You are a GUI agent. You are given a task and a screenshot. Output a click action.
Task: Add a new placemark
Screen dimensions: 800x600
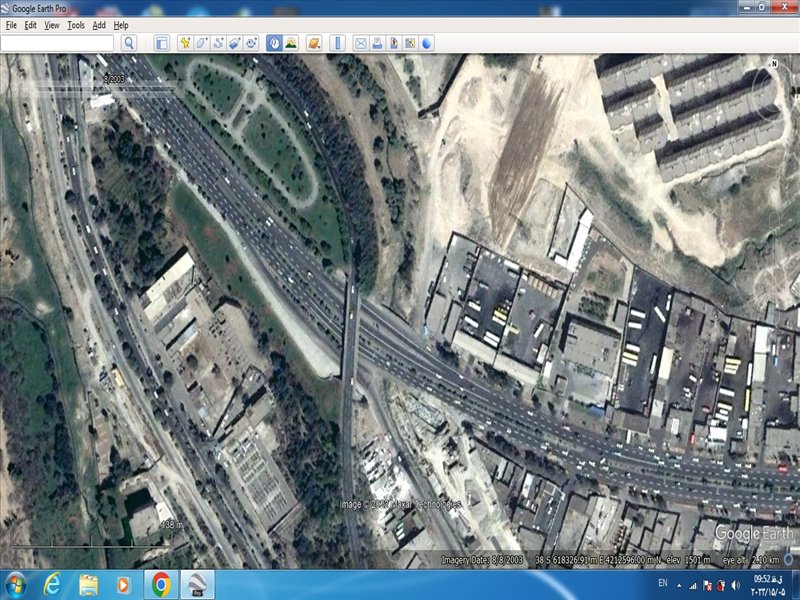point(184,43)
